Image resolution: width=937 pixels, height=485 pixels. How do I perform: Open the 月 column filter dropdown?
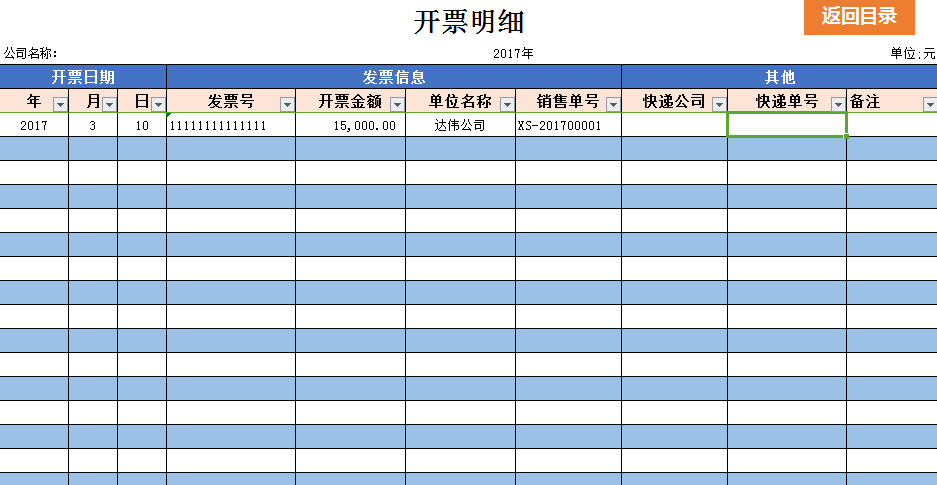pyautogui.click(x=109, y=105)
